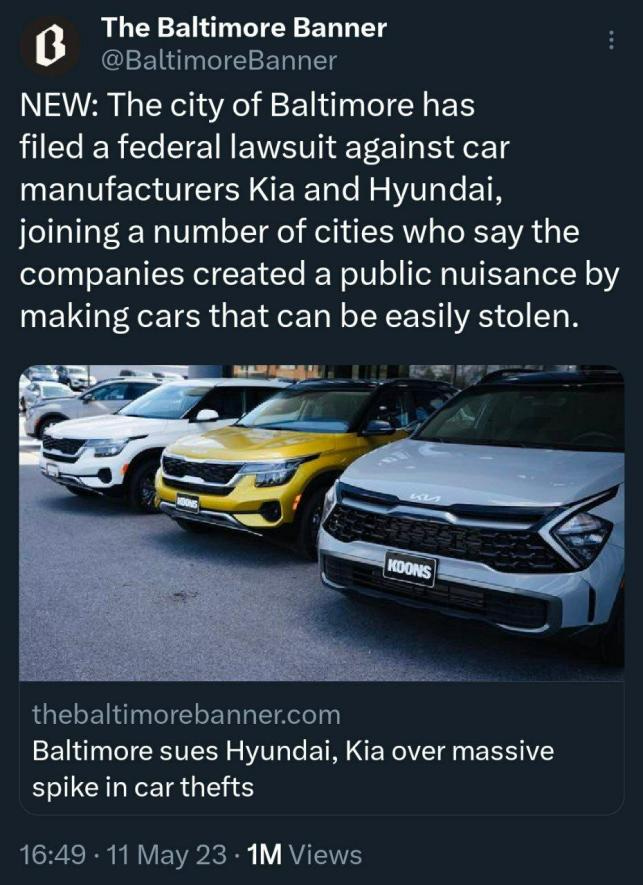The image size is (643, 885).
Task: Click the KOONS plate on silver Kia
Action: pyautogui.click(x=410, y=569)
